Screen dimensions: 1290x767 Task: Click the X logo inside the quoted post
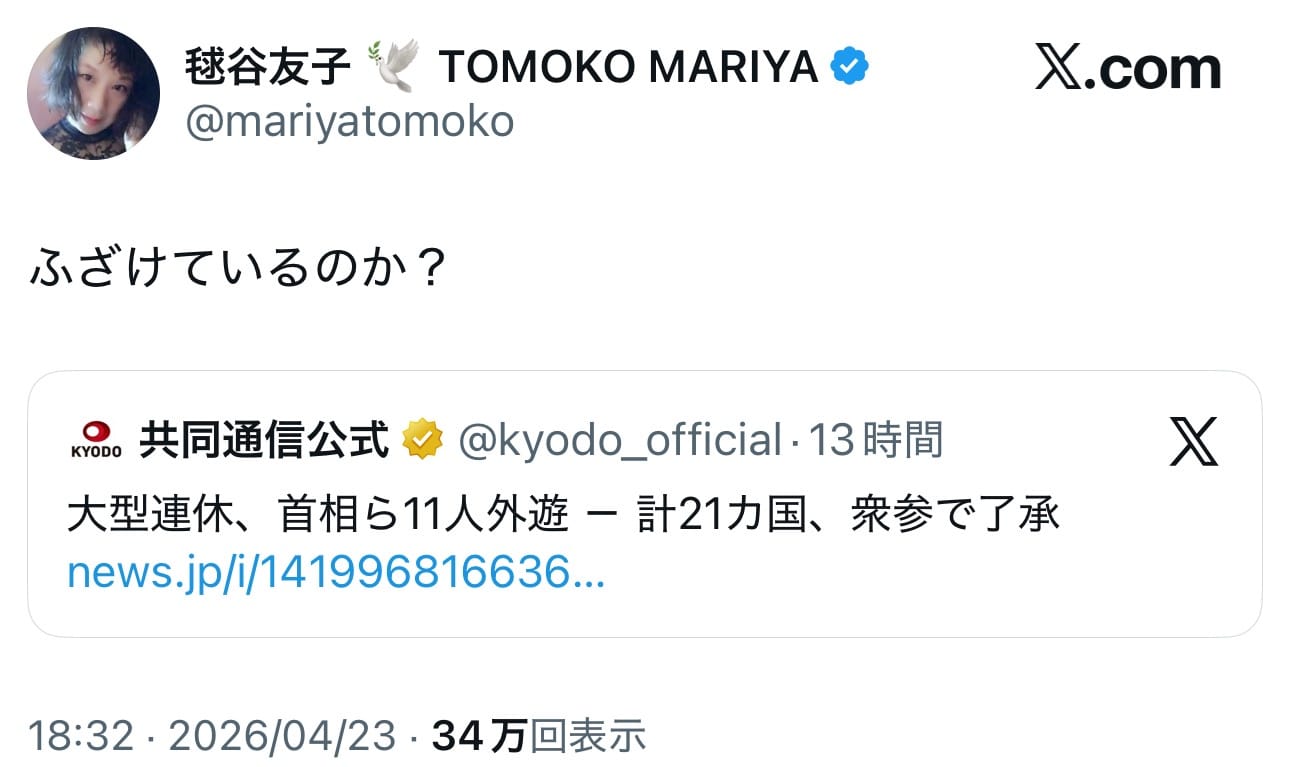click(1193, 441)
